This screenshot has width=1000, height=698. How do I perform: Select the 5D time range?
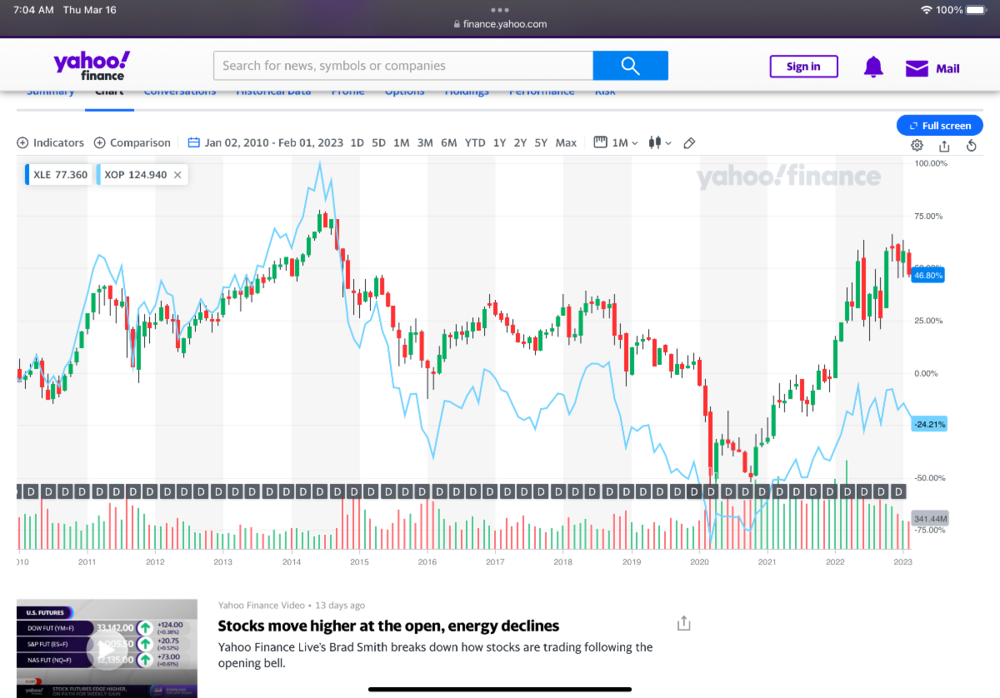(x=379, y=143)
